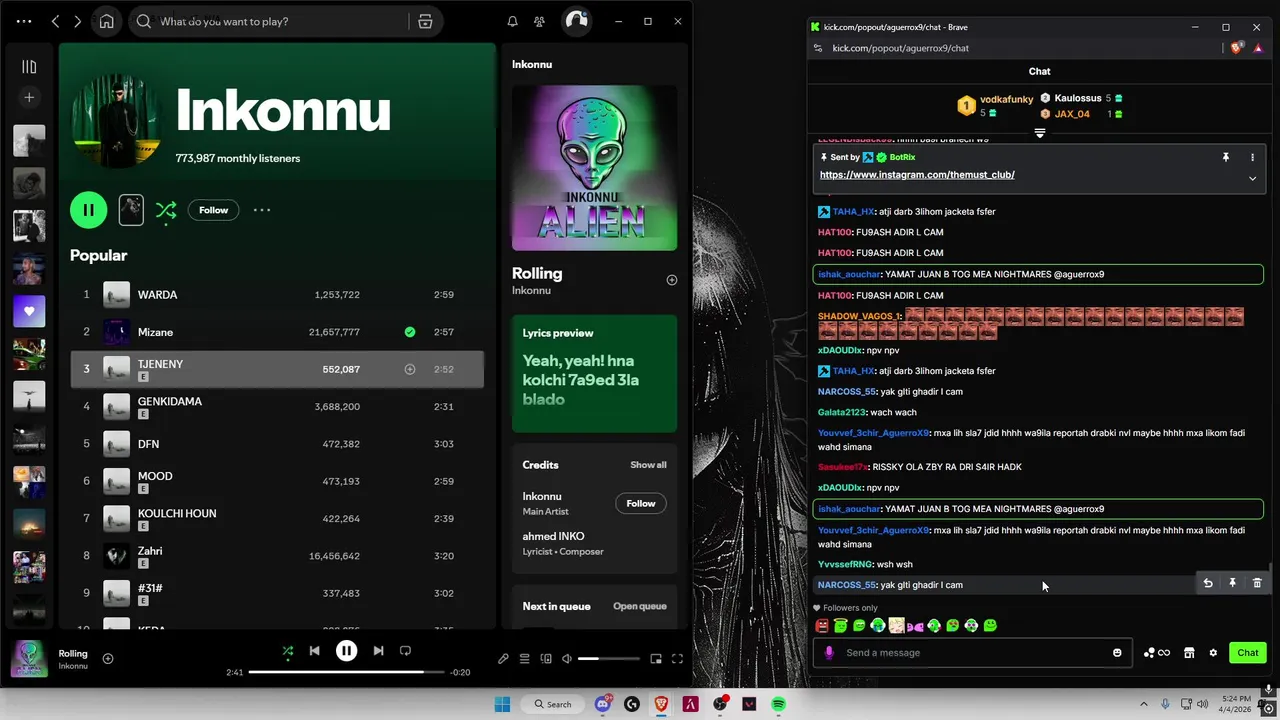1280x720 pixels.
Task: Create playlist with plus icon in sidebar
Action: pos(29,97)
